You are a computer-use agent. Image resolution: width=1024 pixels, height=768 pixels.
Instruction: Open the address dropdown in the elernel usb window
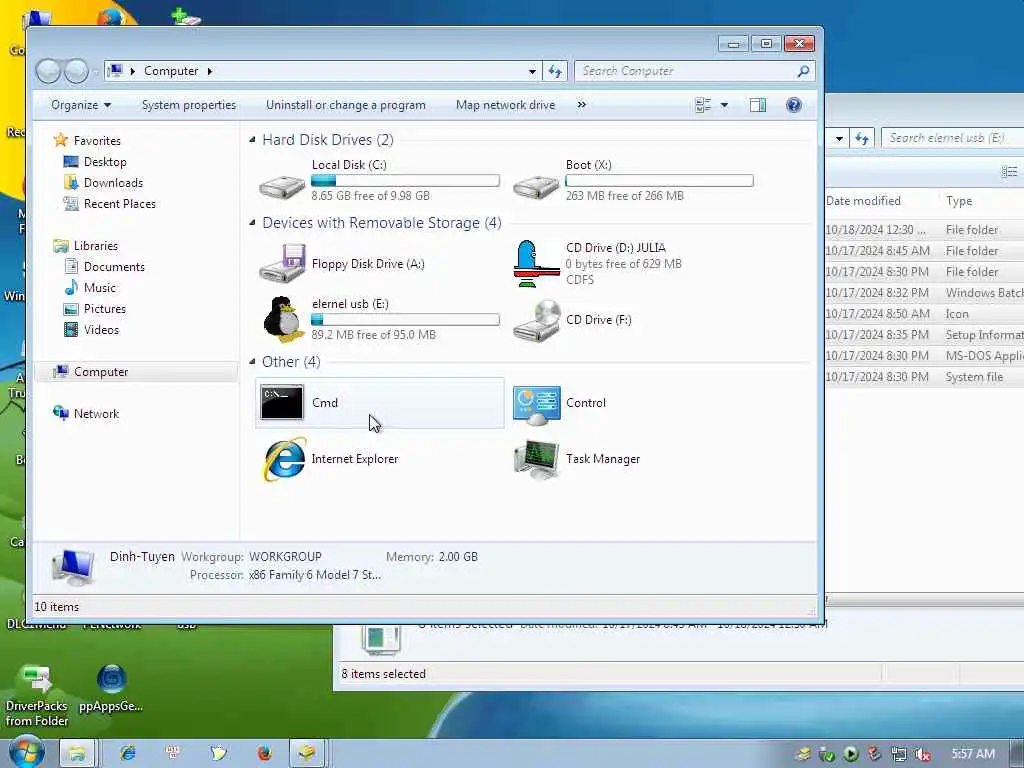(x=839, y=138)
